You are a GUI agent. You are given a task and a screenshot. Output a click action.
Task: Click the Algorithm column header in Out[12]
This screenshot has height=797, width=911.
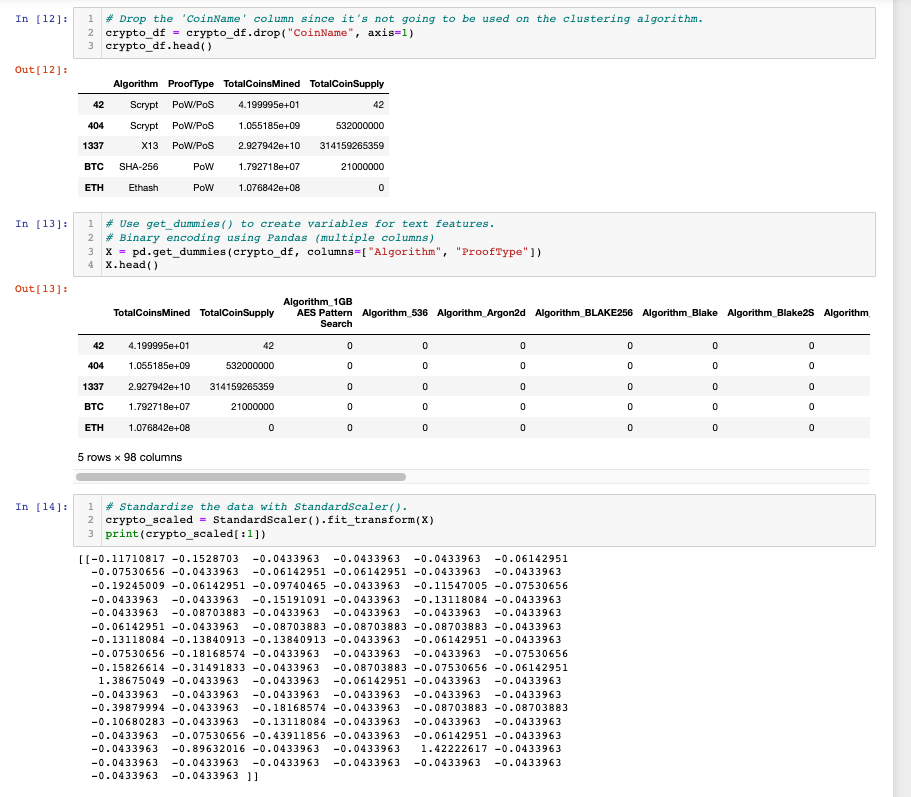pos(135,84)
